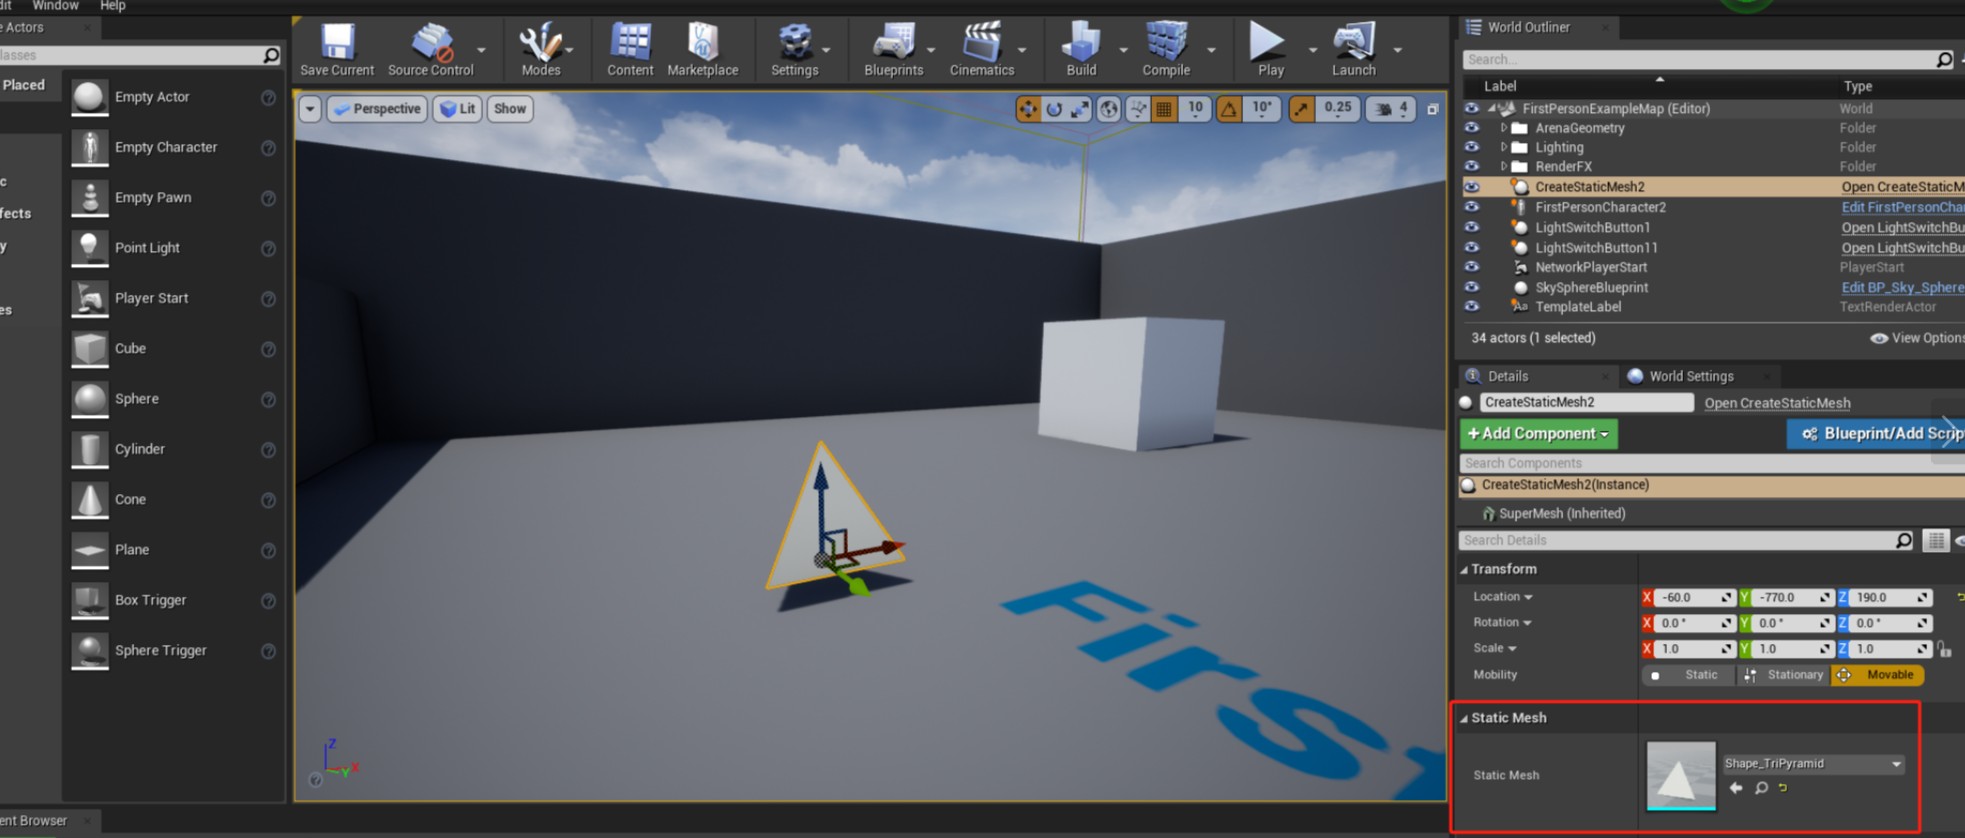
Task: Click the Shape_TriPyramid mesh thumbnail
Action: tap(1680, 775)
